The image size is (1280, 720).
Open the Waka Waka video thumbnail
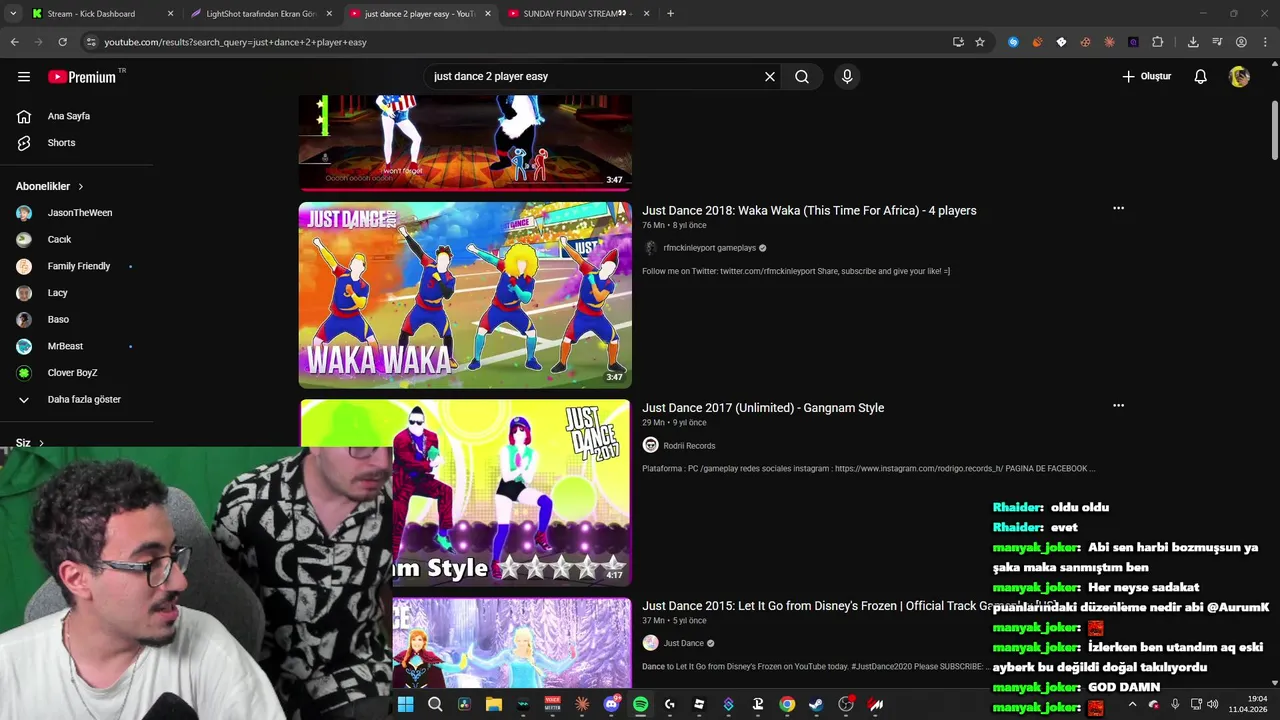[465, 295]
